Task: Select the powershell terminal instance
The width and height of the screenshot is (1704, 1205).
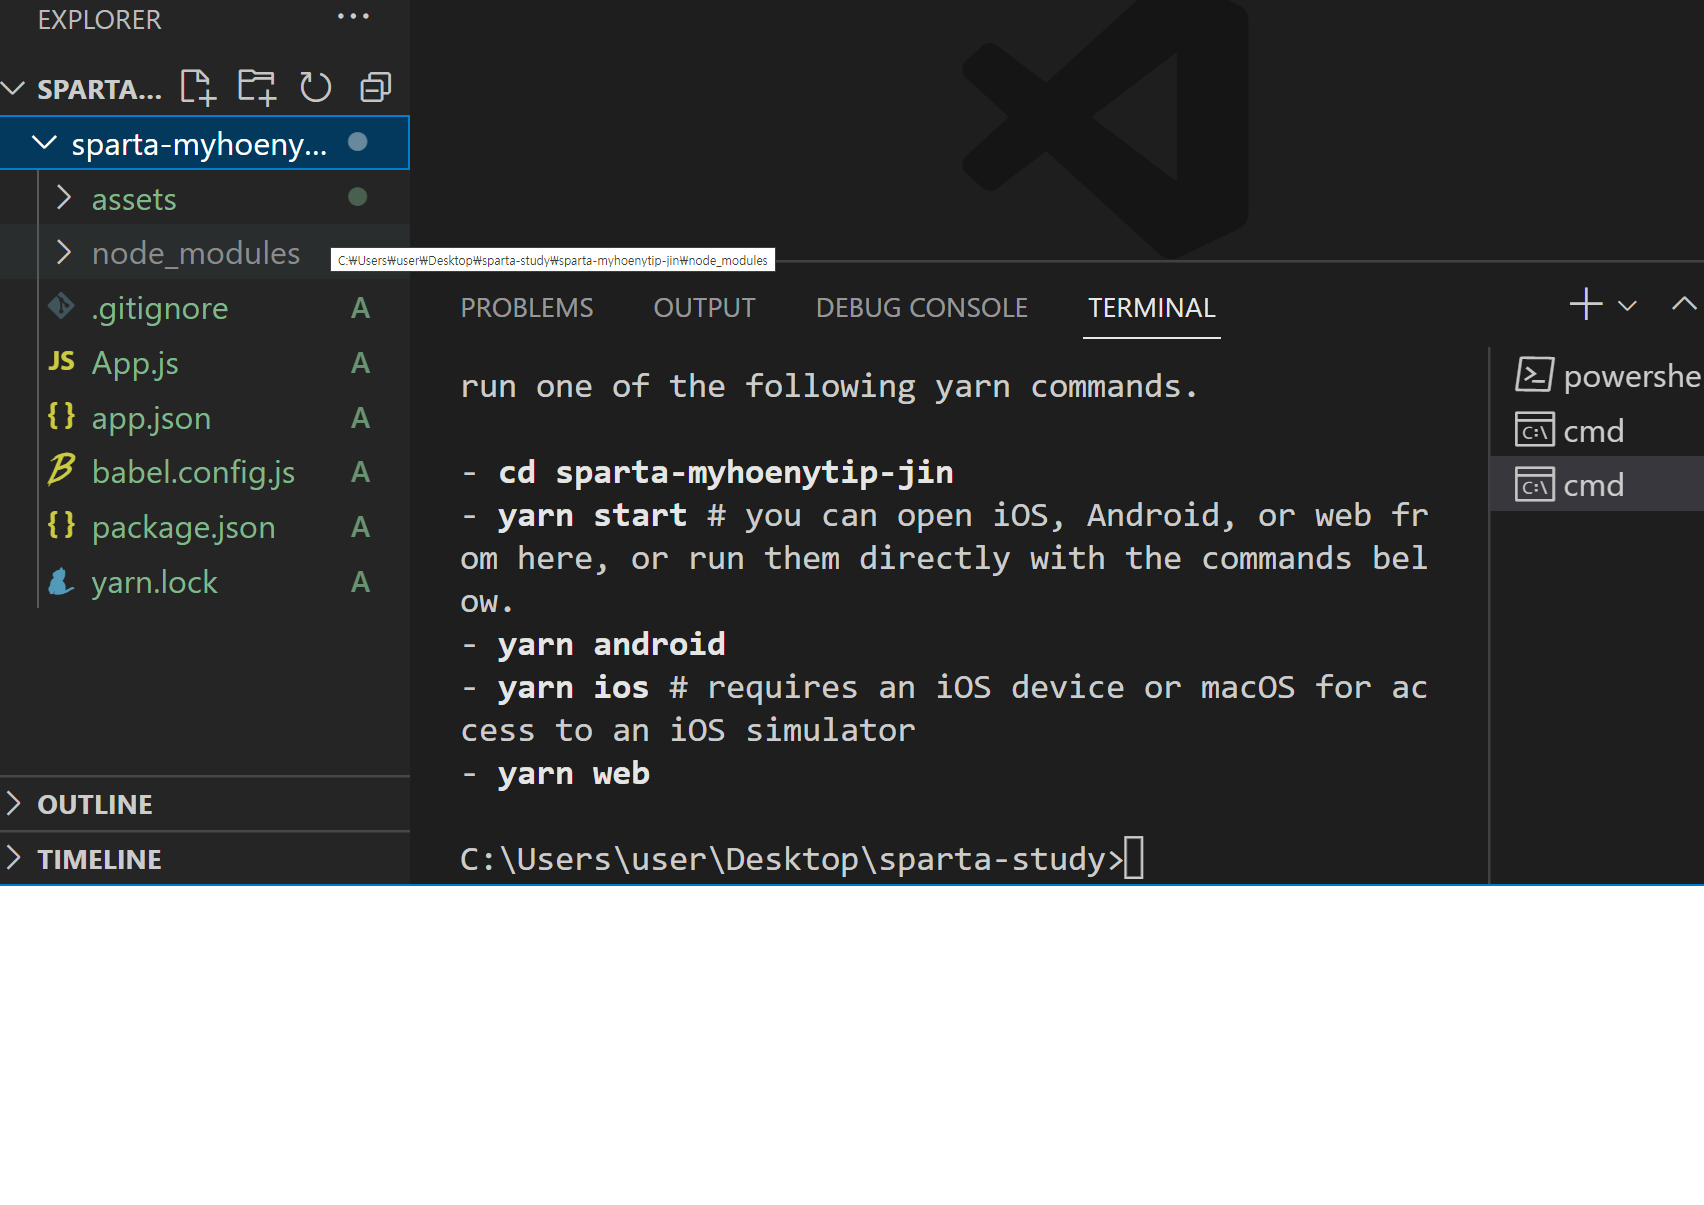Action: click(x=1597, y=376)
